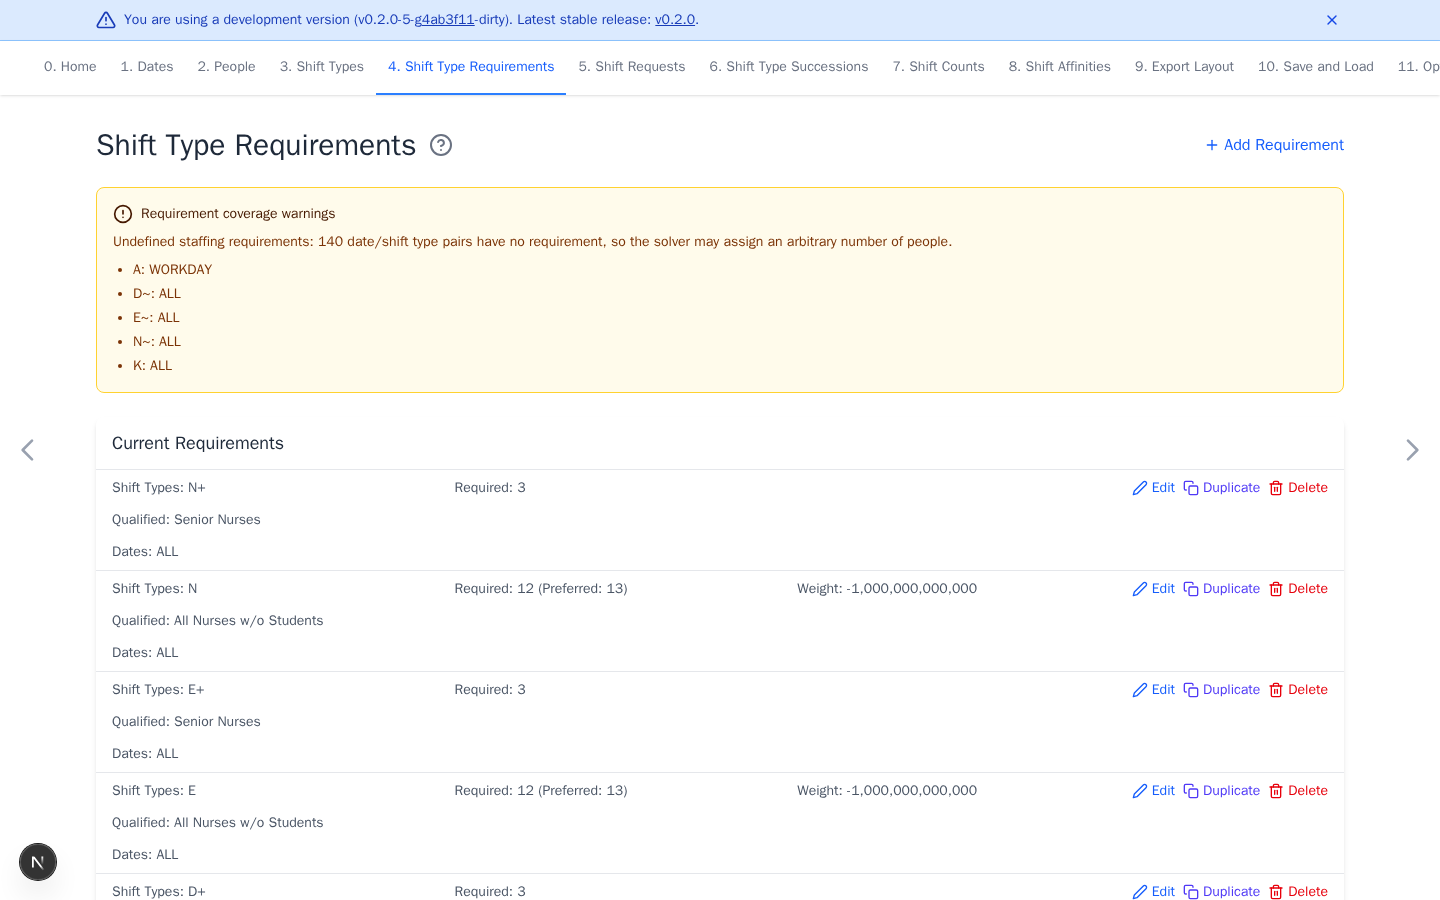1440x900 pixels.
Task: Open the 2. People tab
Action: (x=227, y=67)
